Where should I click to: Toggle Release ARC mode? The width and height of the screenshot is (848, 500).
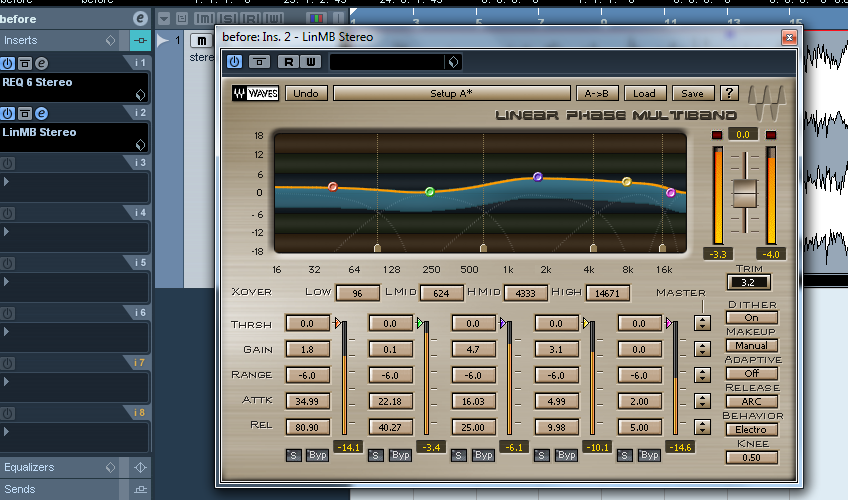752,402
